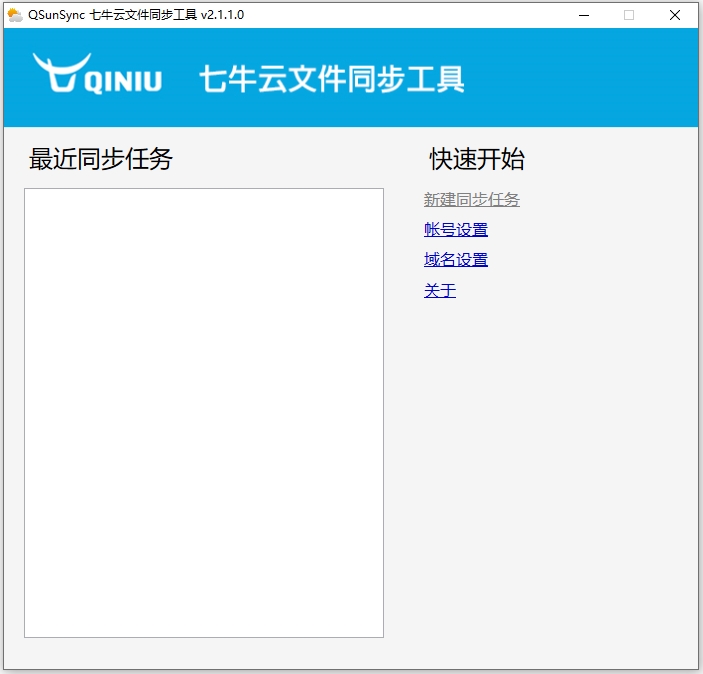Close the QSunSync window

point(674,15)
